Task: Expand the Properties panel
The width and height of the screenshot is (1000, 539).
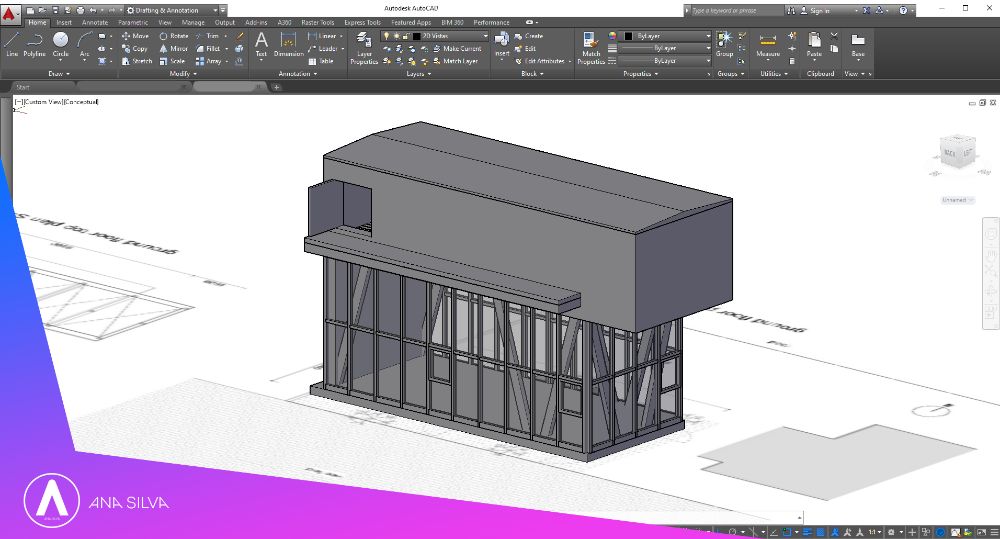Action: pos(640,74)
